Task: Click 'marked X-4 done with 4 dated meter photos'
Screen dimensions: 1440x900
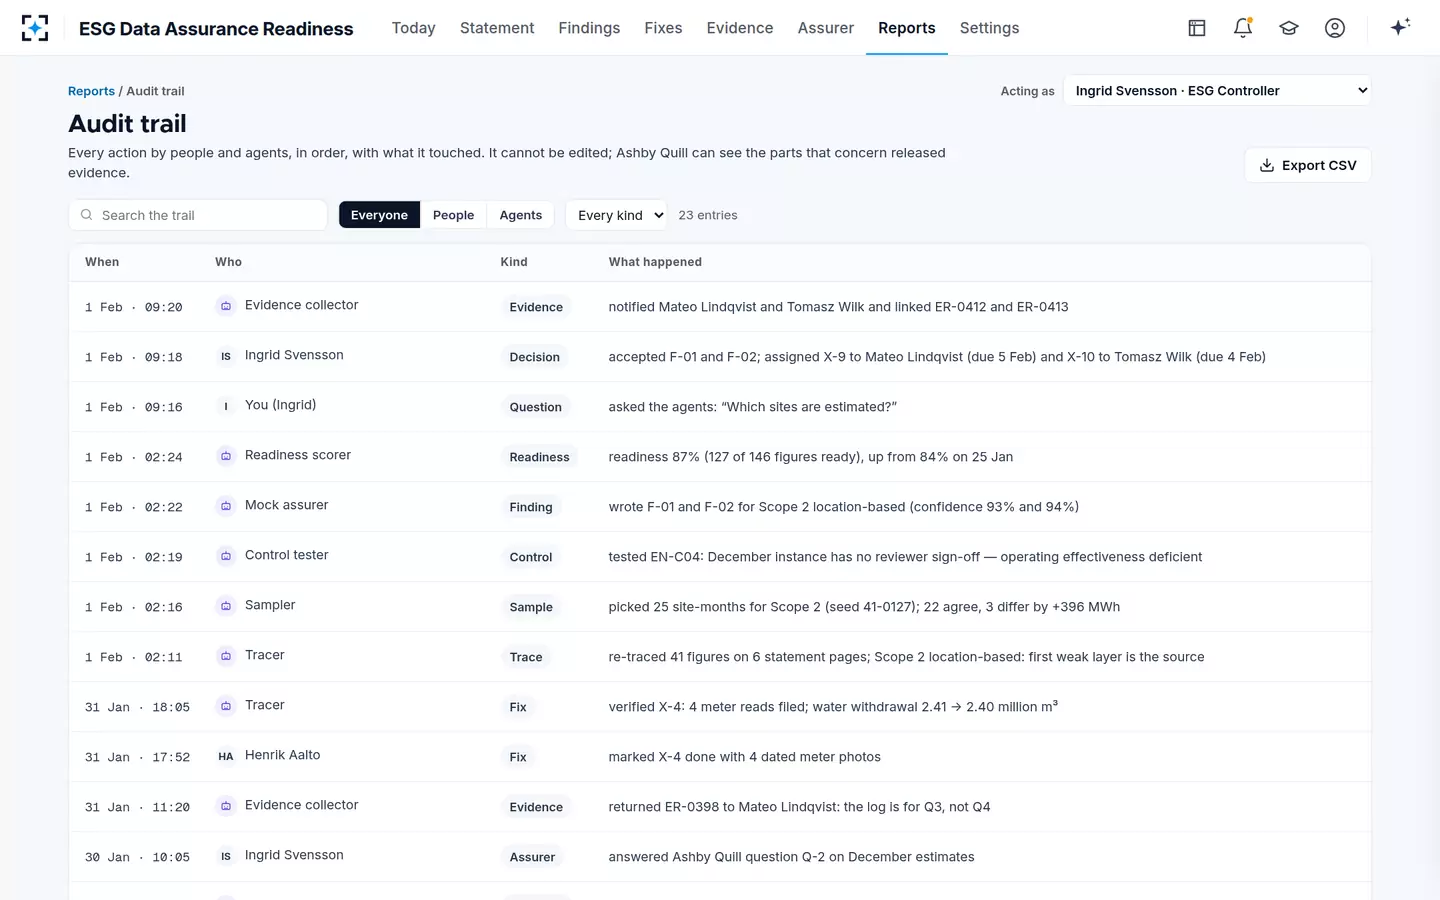Action: click(744, 757)
